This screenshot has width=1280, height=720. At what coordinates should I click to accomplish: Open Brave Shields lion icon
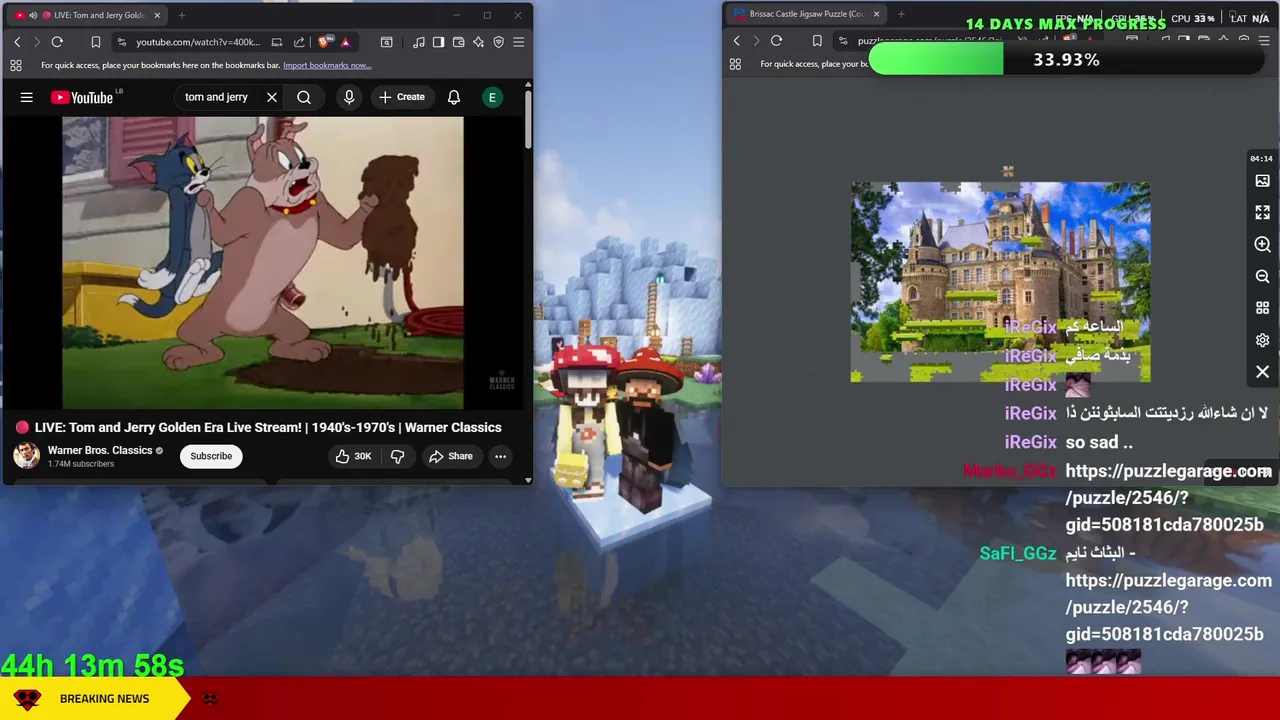[324, 42]
